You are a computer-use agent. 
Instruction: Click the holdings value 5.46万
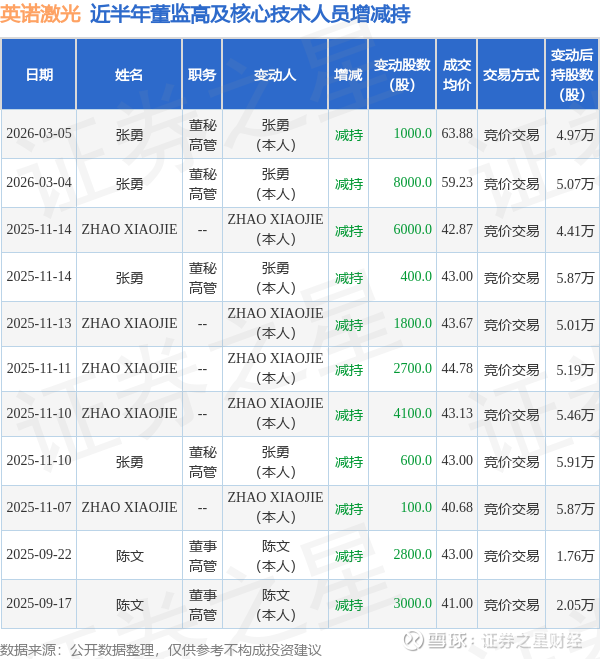coord(575,415)
